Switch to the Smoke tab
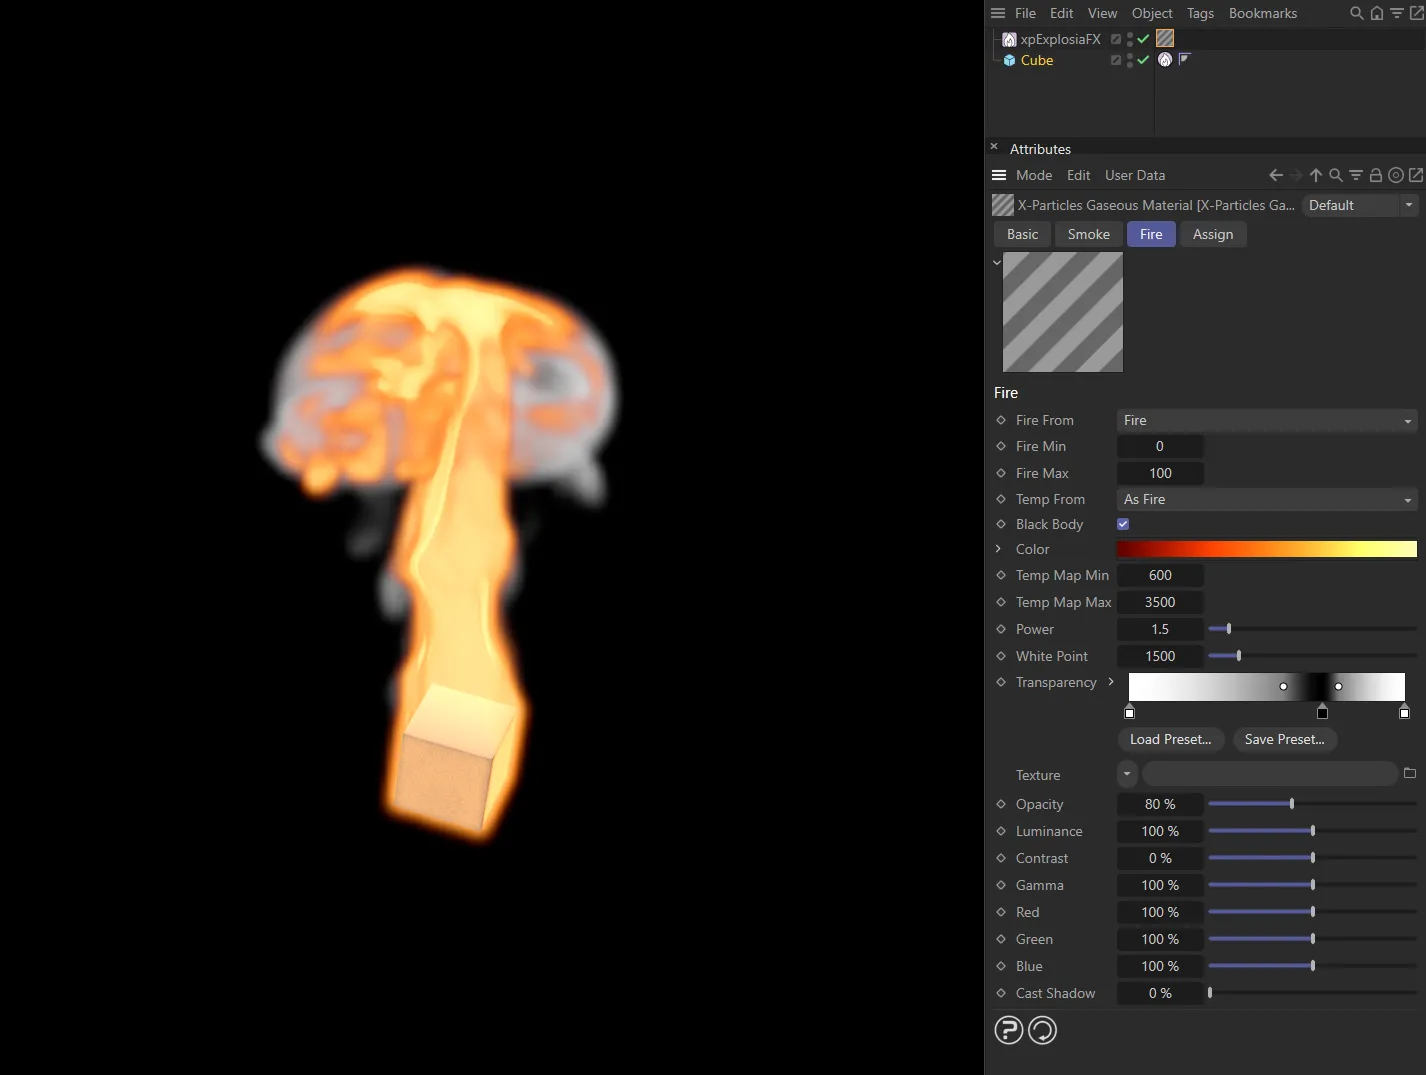Image resolution: width=1426 pixels, height=1075 pixels. click(1088, 234)
